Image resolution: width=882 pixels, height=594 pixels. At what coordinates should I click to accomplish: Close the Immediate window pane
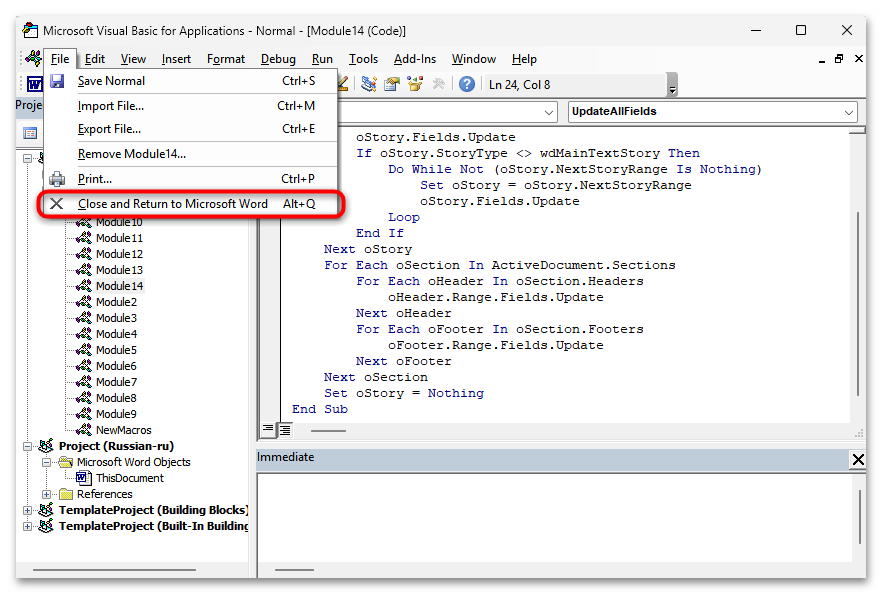click(x=858, y=460)
